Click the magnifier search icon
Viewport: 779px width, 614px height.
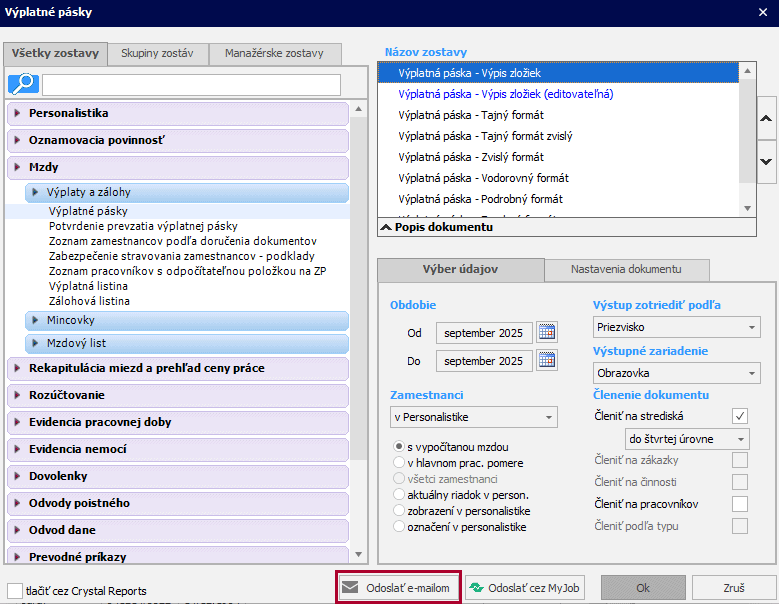(x=23, y=84)
